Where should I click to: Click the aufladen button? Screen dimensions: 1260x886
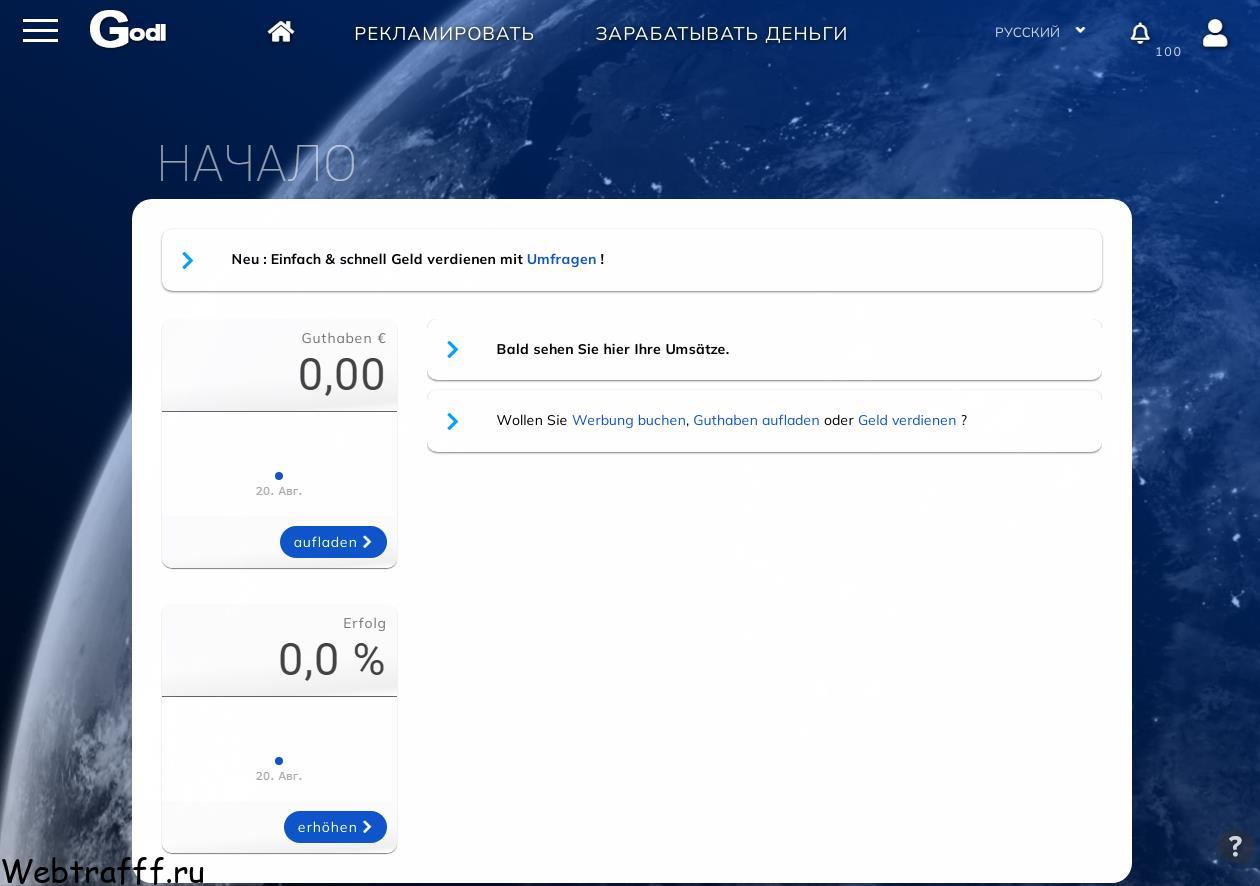(333, 542)
